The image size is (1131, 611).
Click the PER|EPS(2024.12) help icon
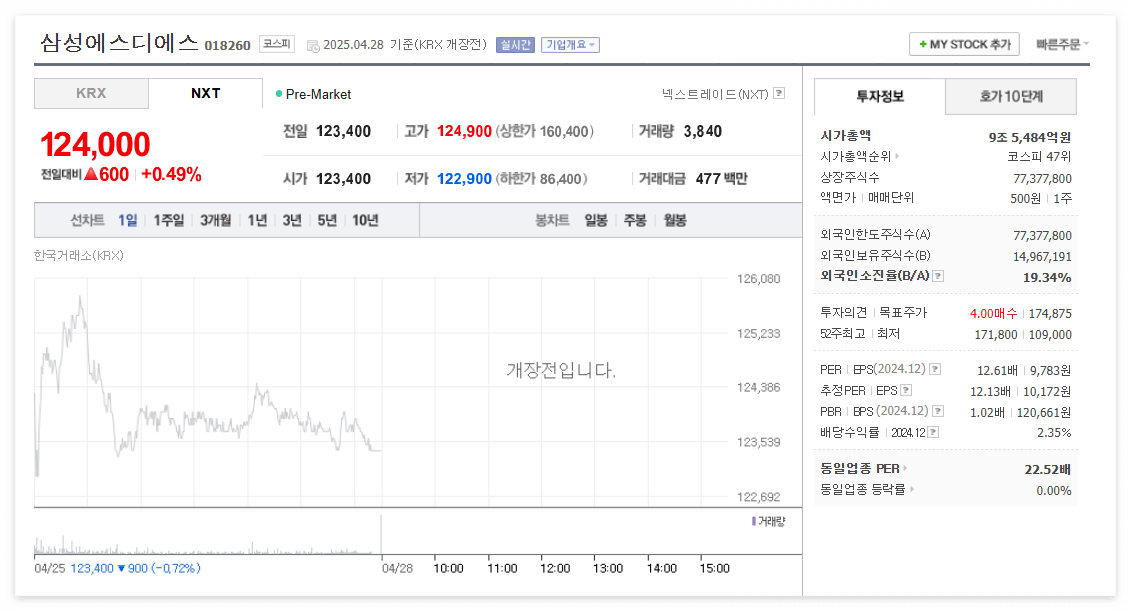point(934,369)
